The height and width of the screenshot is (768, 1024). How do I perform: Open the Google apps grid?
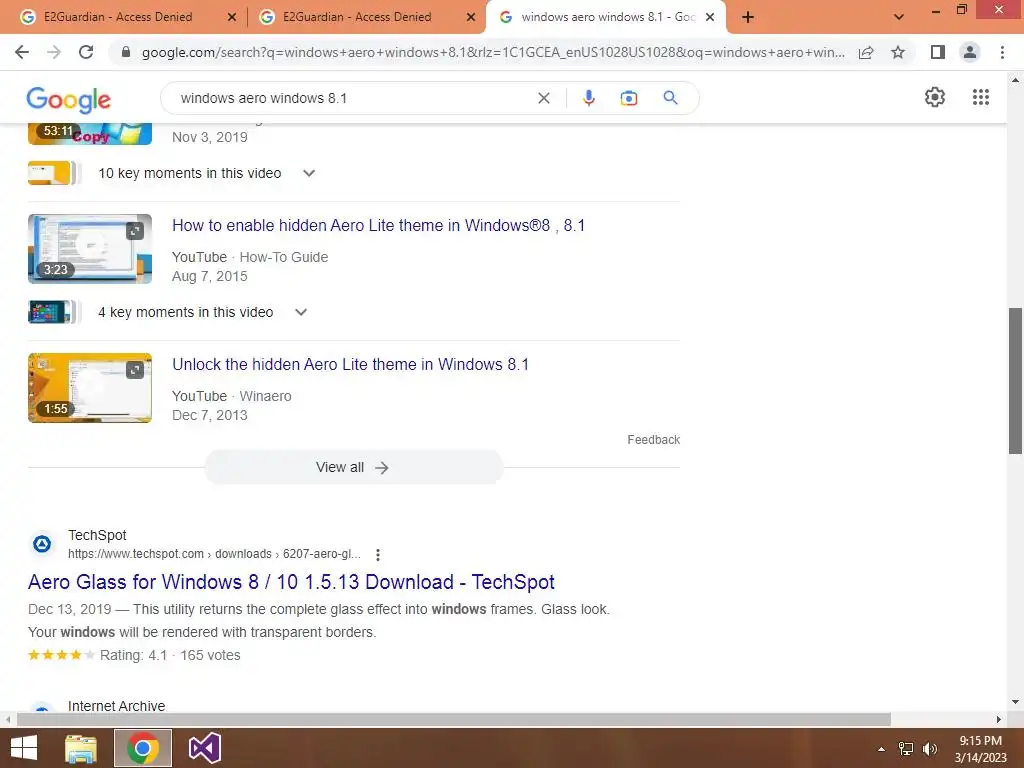pos(981,97)
